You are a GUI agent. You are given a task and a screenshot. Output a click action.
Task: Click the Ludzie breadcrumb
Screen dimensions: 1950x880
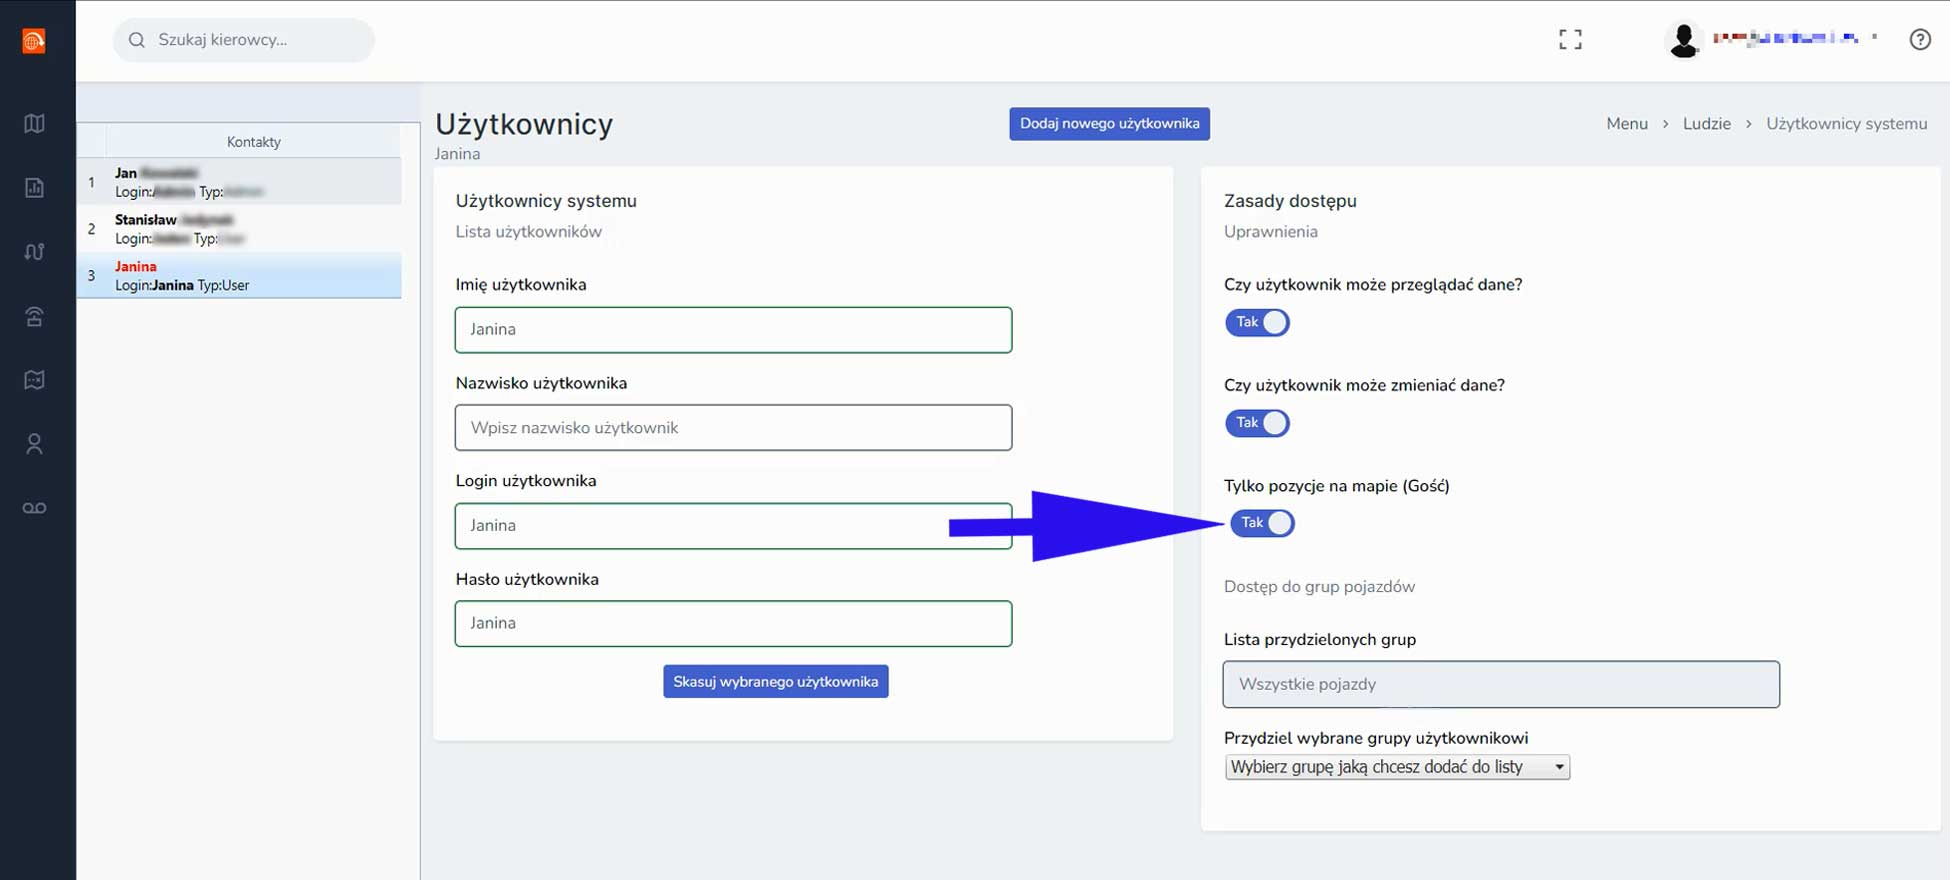[x=1706, y=124]
